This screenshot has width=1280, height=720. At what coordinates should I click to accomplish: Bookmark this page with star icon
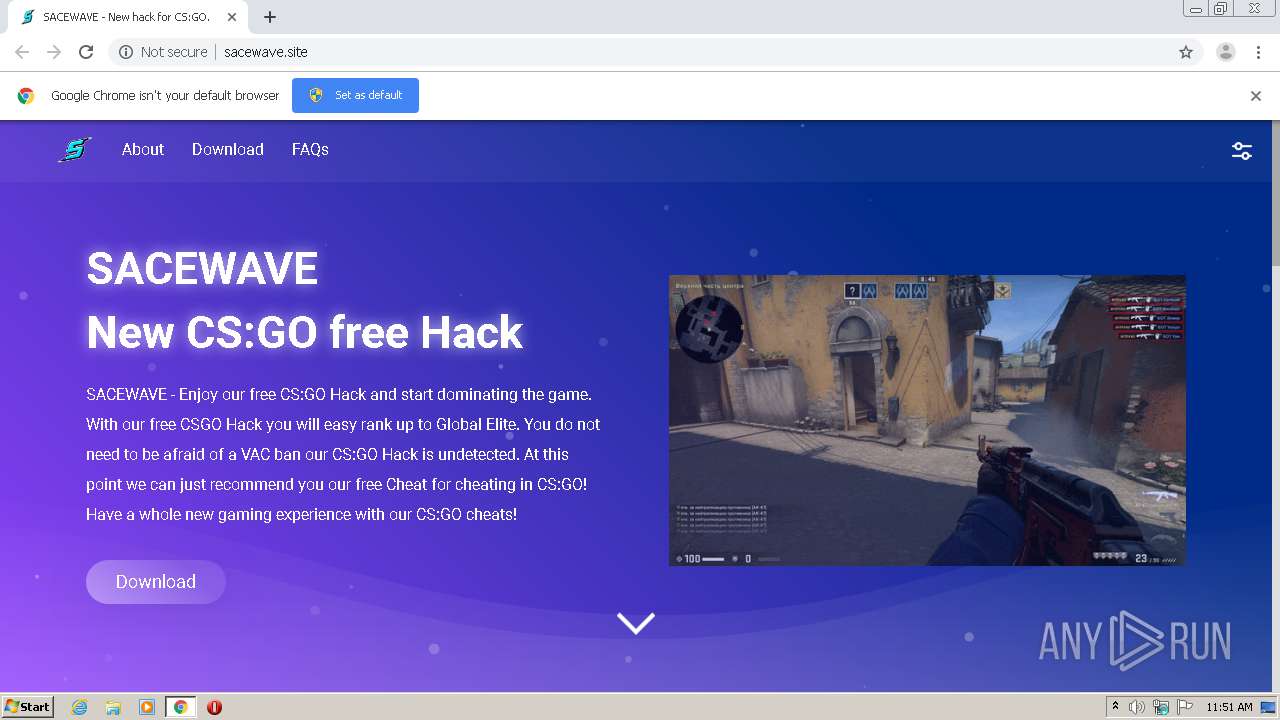click(x=1186, y=52)
